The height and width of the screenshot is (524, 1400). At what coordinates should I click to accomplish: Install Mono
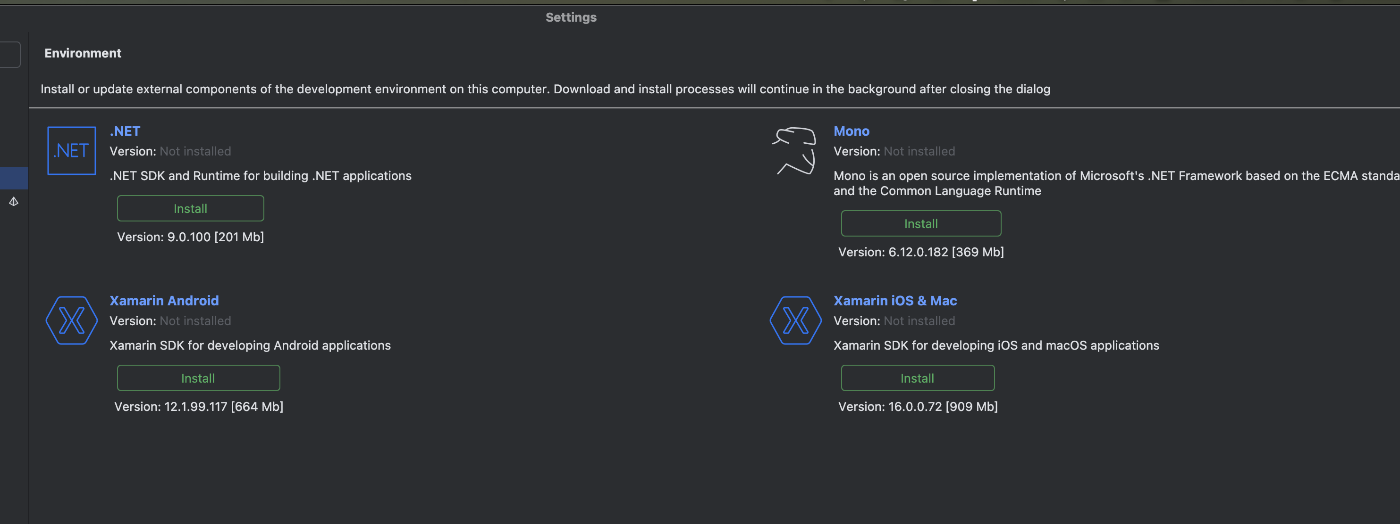pos(921,223)
